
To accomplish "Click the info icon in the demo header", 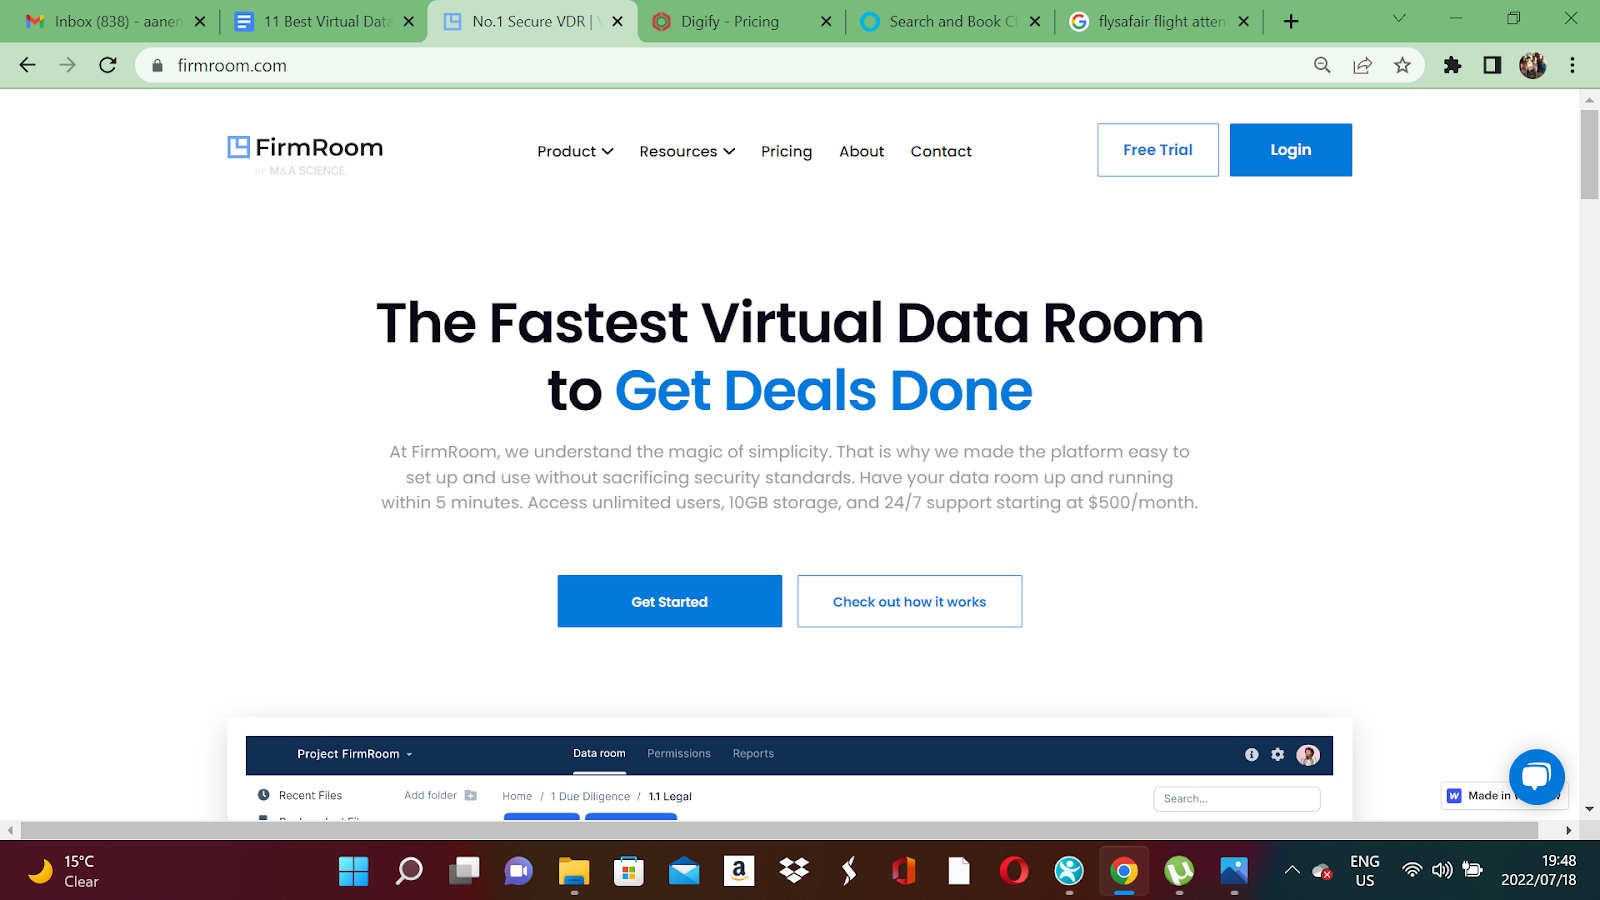I will point(1251,755).
